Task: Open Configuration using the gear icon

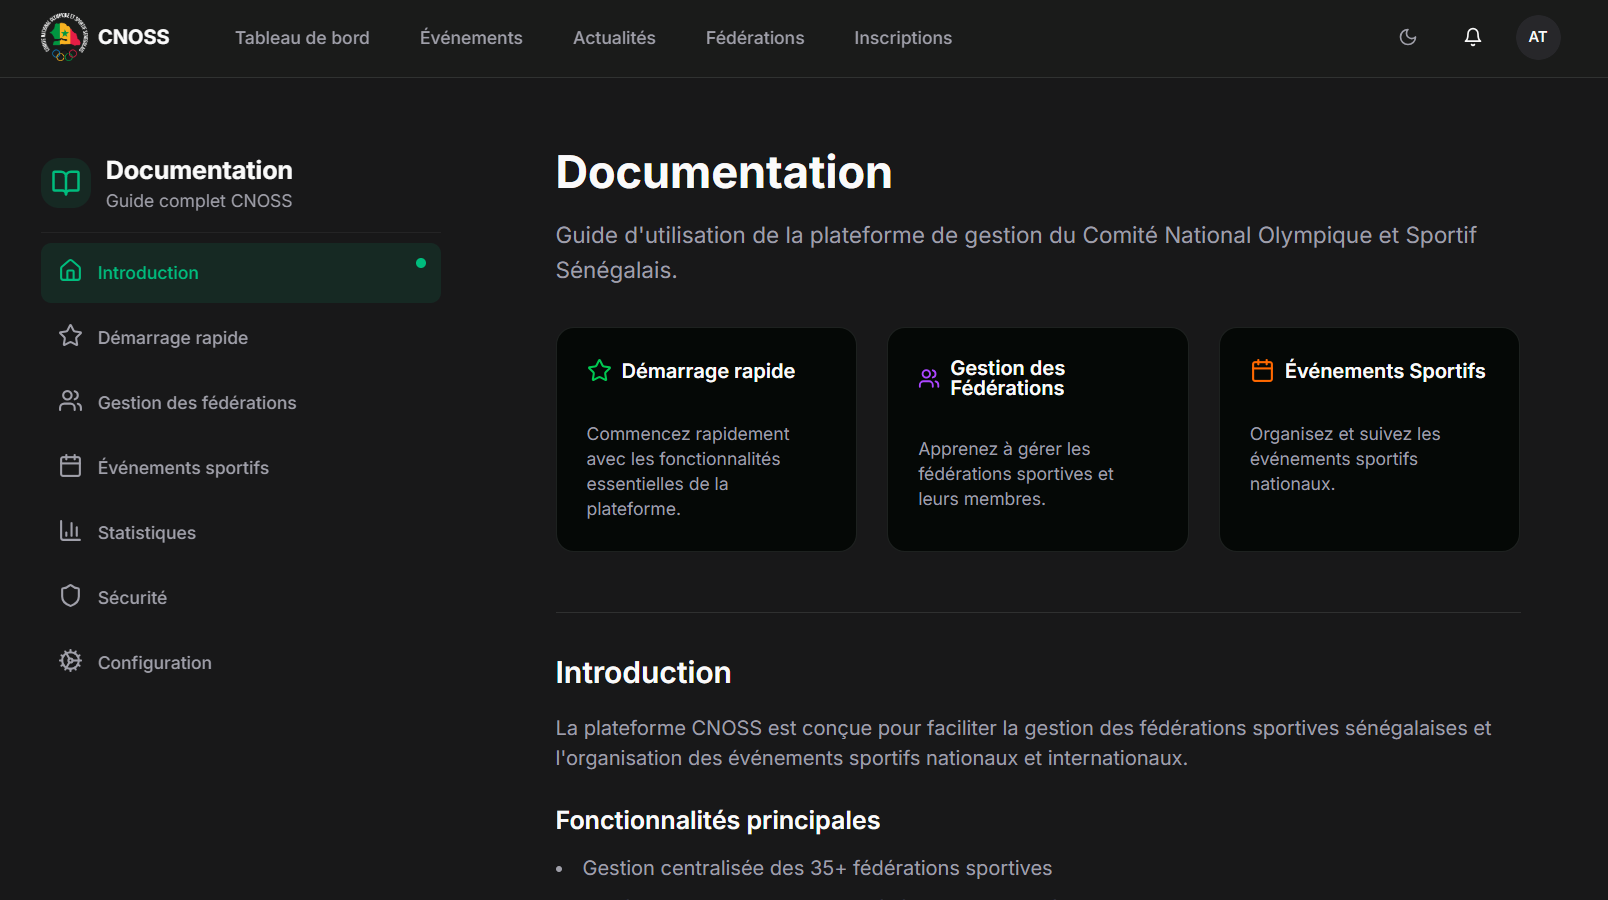Action: [70, 661]
